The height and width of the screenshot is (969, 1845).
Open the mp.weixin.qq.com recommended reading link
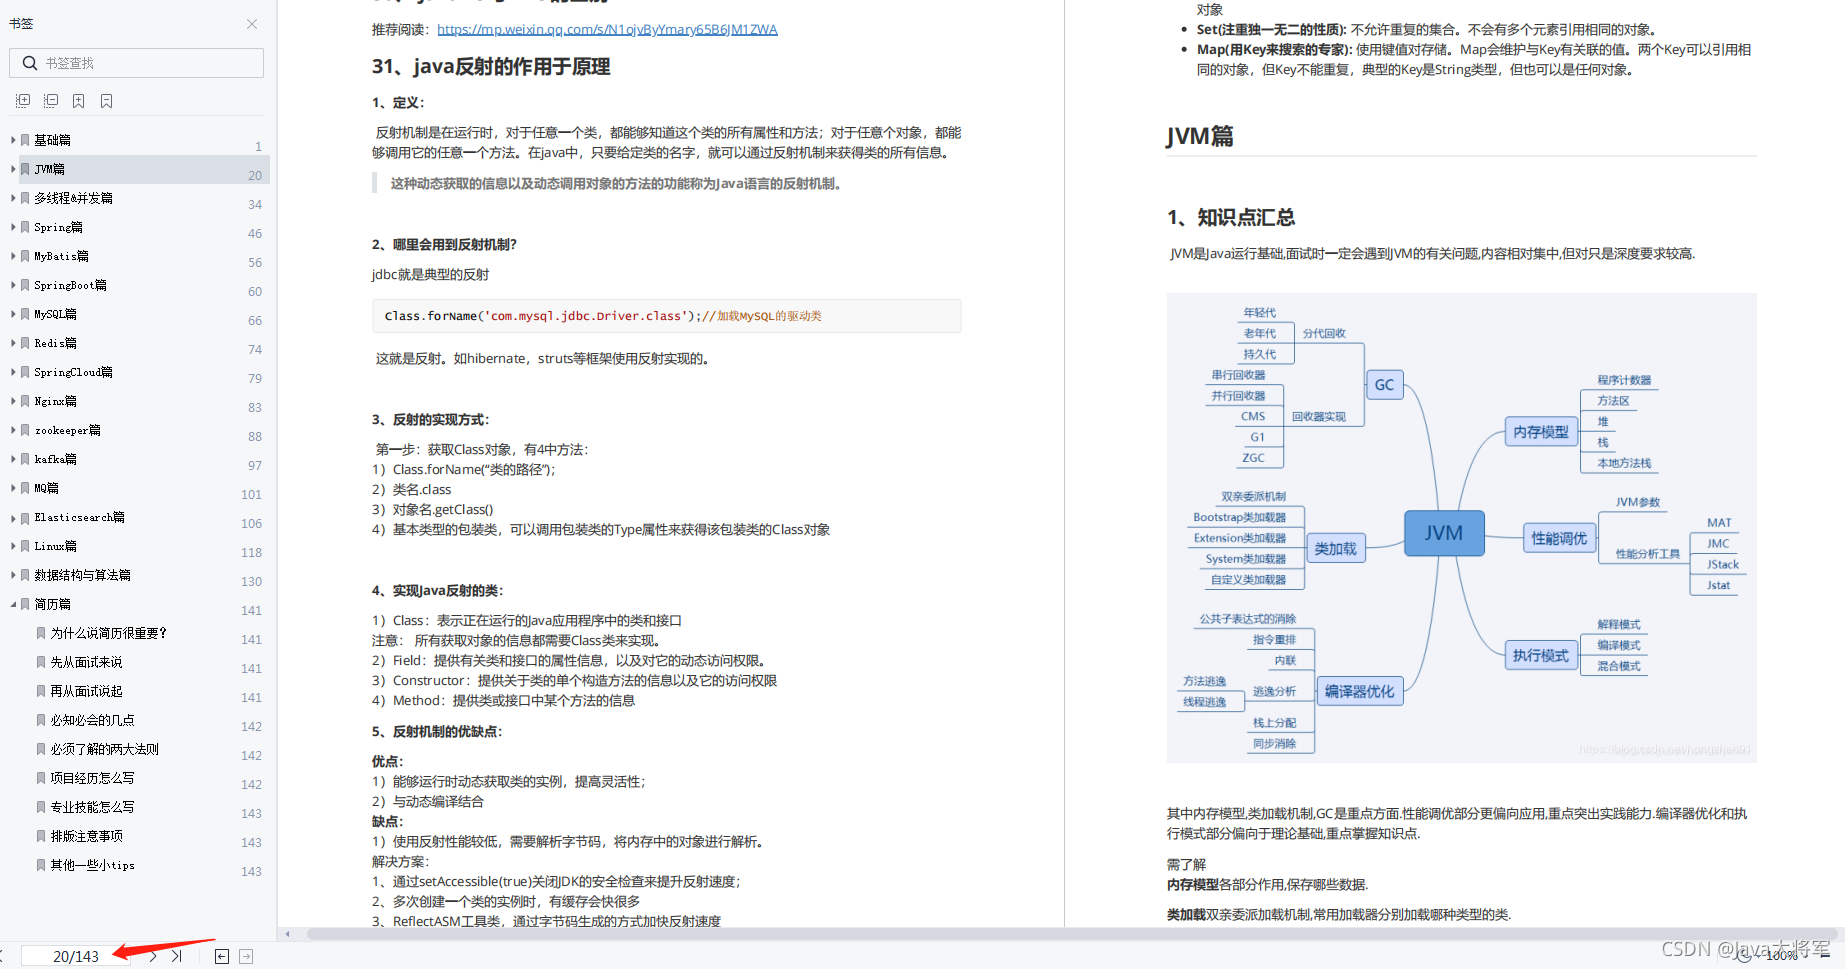pyautogui.click(x=607, y=30)
